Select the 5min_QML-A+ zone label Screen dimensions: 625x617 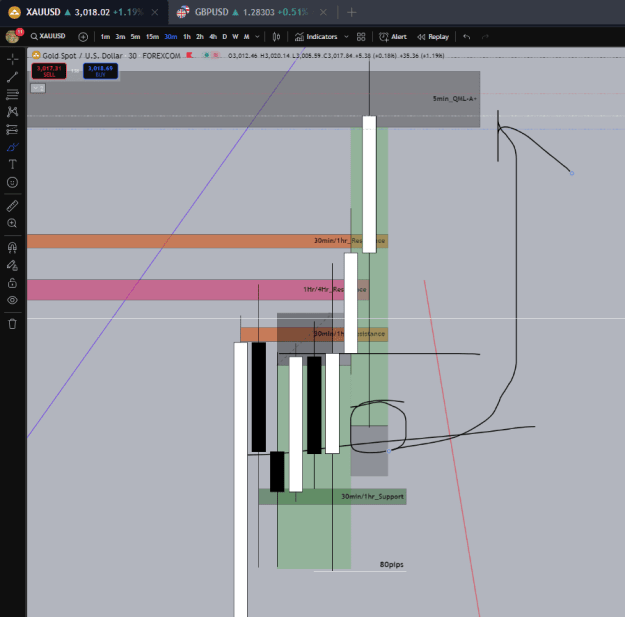(455, 99)
